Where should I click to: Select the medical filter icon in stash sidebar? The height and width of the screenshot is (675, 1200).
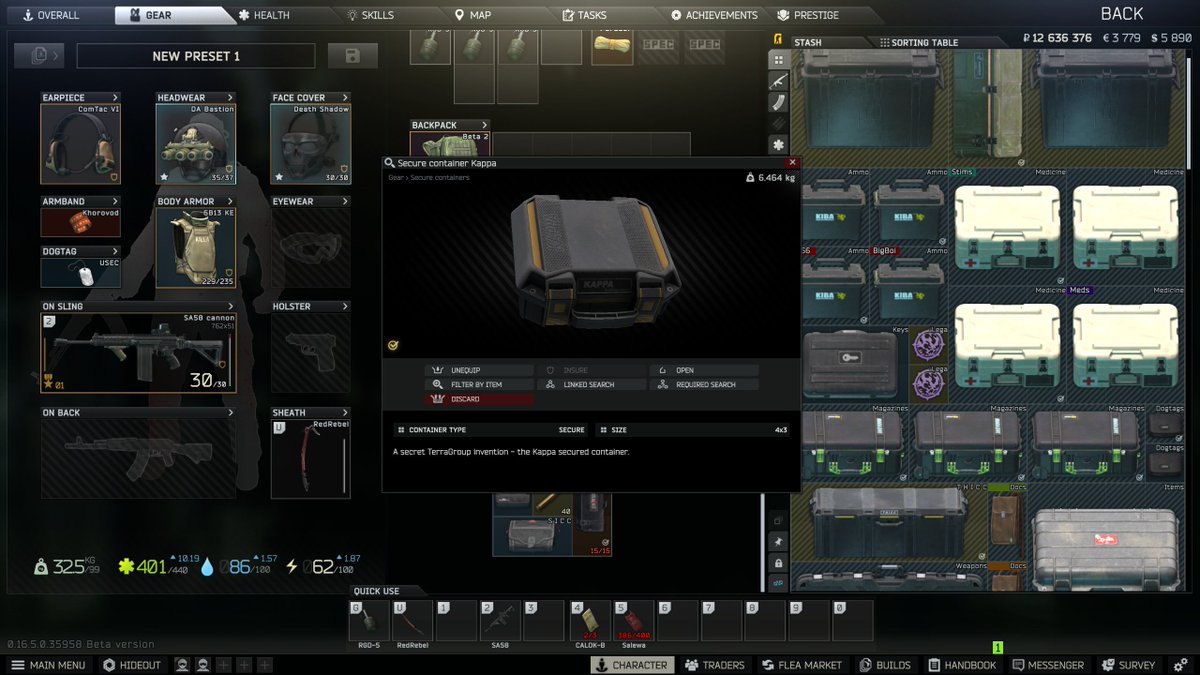click(778, 144)
